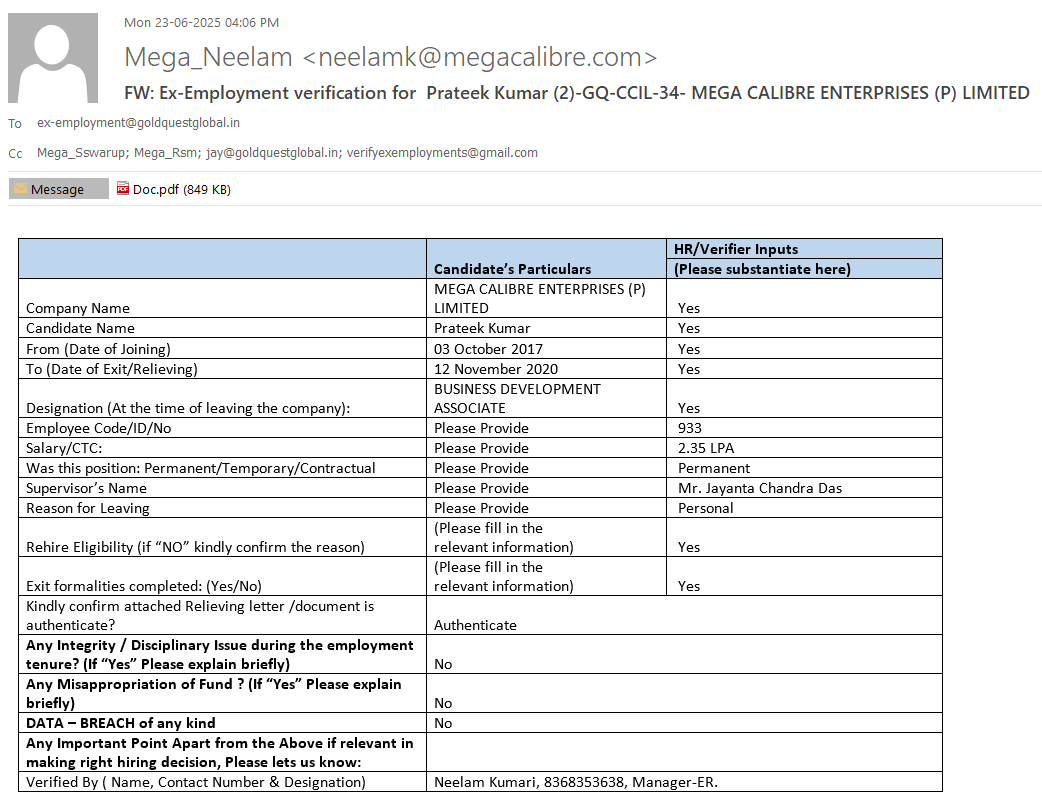
Task: Click the value Permanent
Action: [x=714, y=468]
